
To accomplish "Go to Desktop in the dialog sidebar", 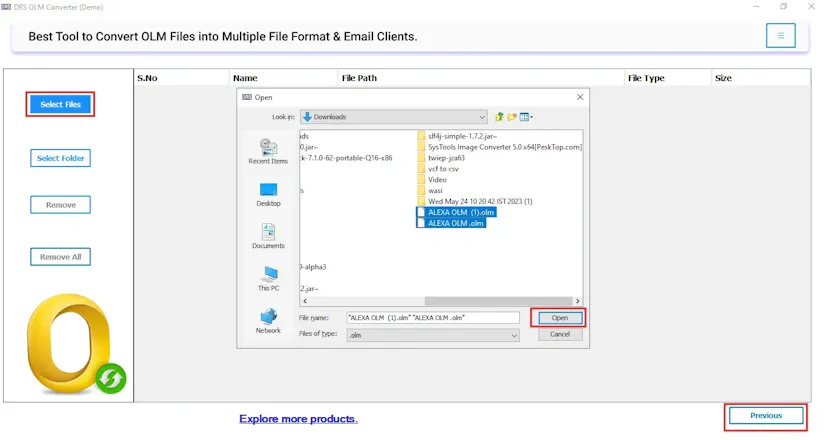I will click(x=268, y=194).
